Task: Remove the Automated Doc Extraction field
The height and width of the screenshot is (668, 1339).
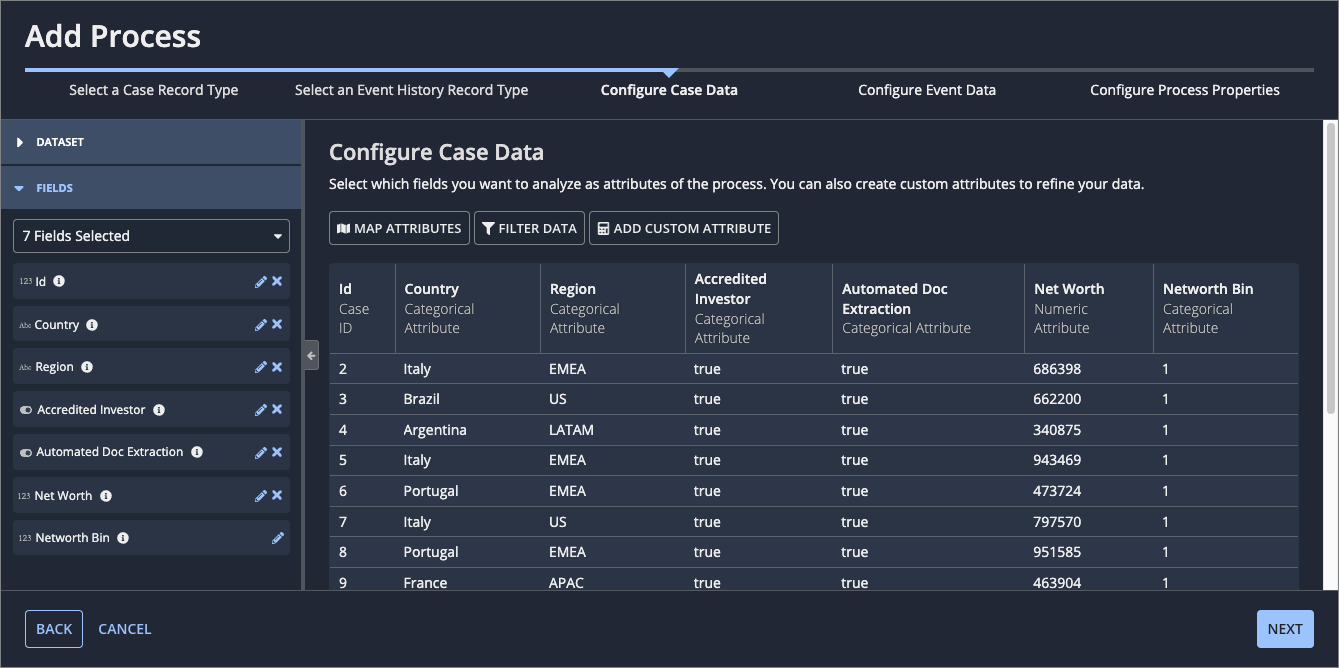Action: [277, 453]
